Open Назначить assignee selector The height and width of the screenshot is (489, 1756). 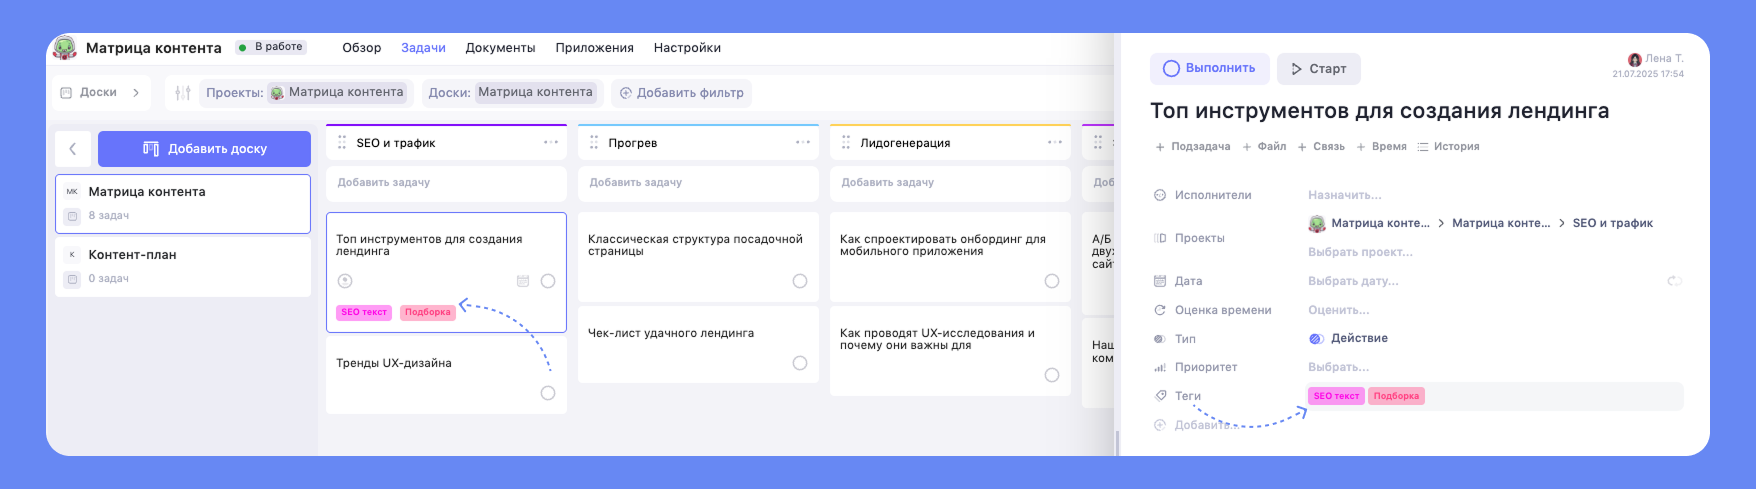1344,195
